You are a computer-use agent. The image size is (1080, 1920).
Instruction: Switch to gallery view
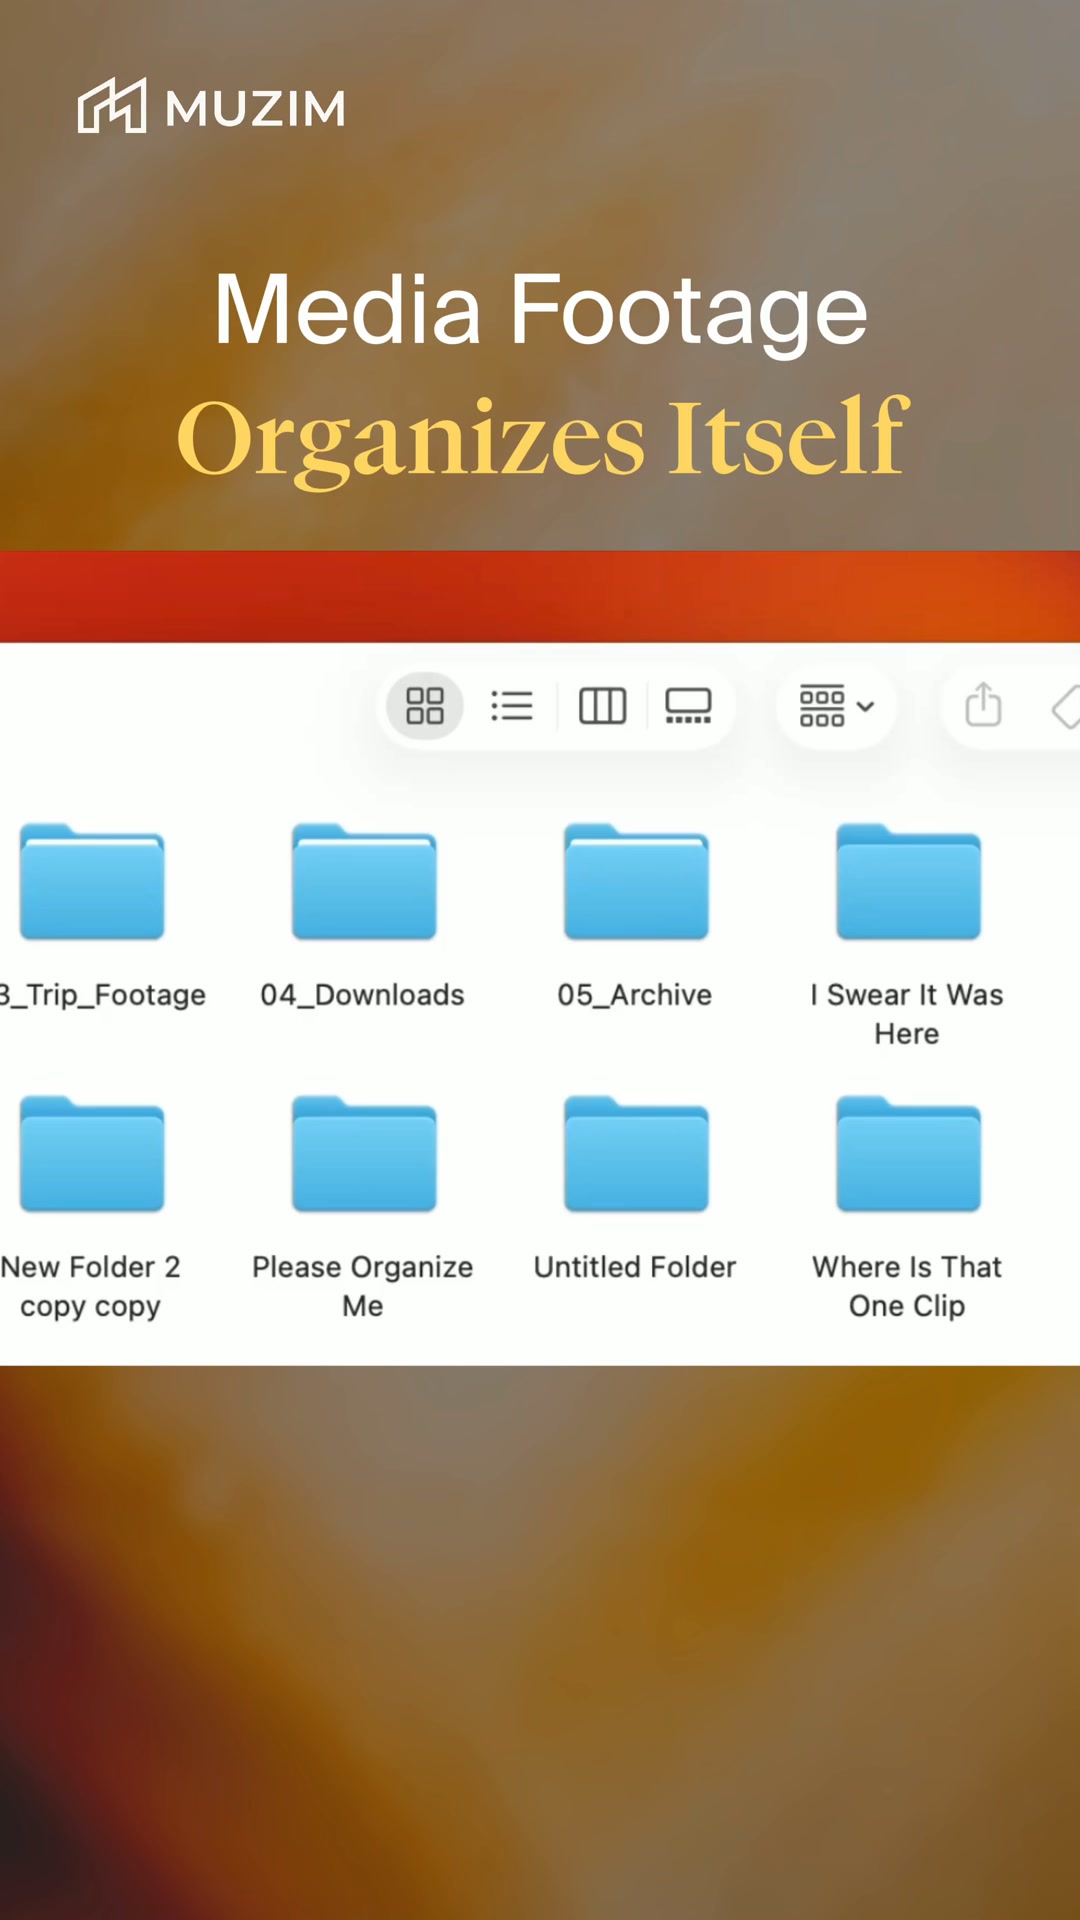(688, 706)
